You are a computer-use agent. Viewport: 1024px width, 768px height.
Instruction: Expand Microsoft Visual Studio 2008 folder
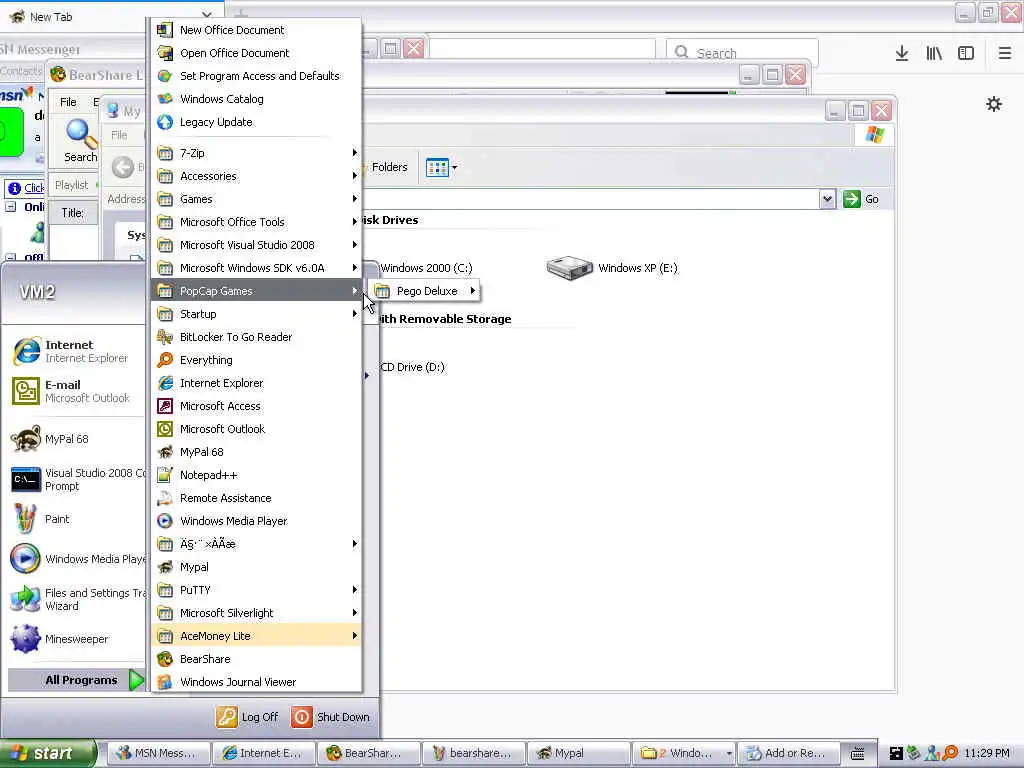pos(256,245)
